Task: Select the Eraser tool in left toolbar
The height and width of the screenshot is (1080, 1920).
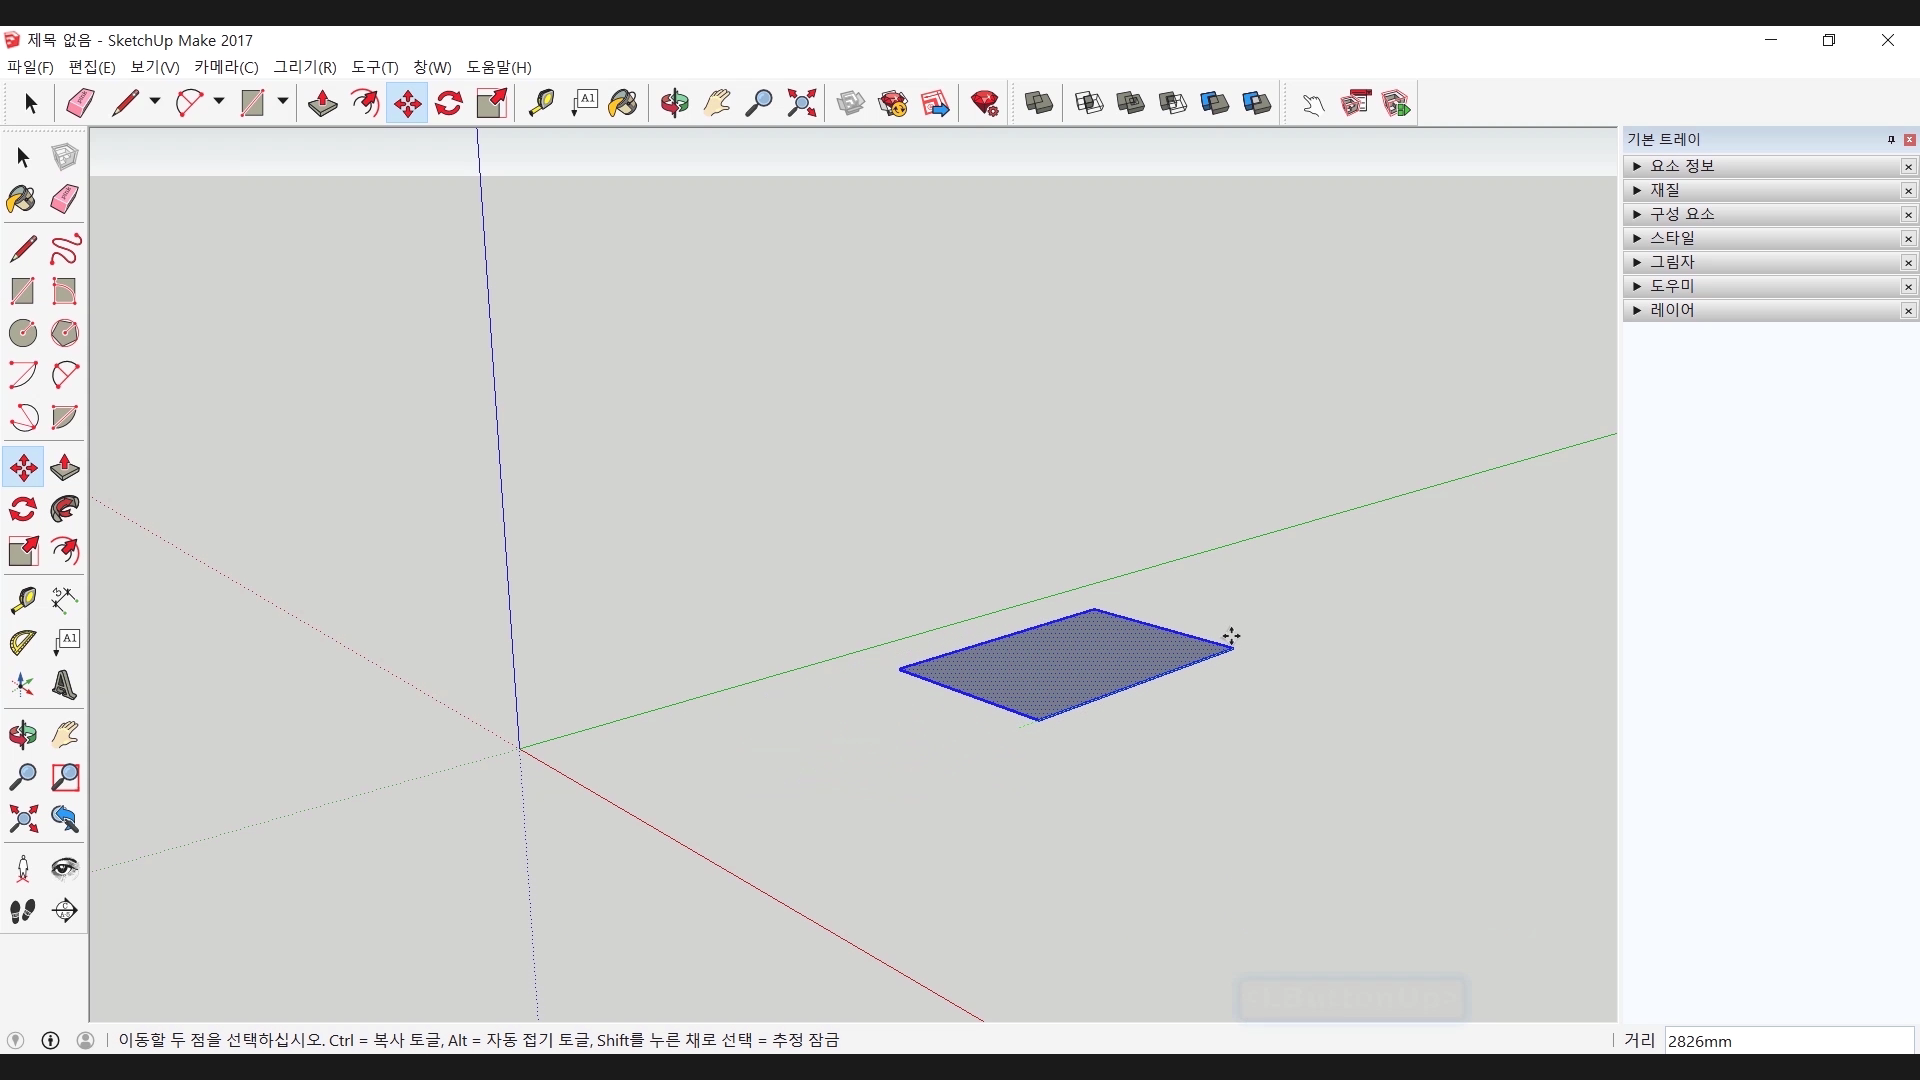Action: pyautogui.click(x=64, y=199)
